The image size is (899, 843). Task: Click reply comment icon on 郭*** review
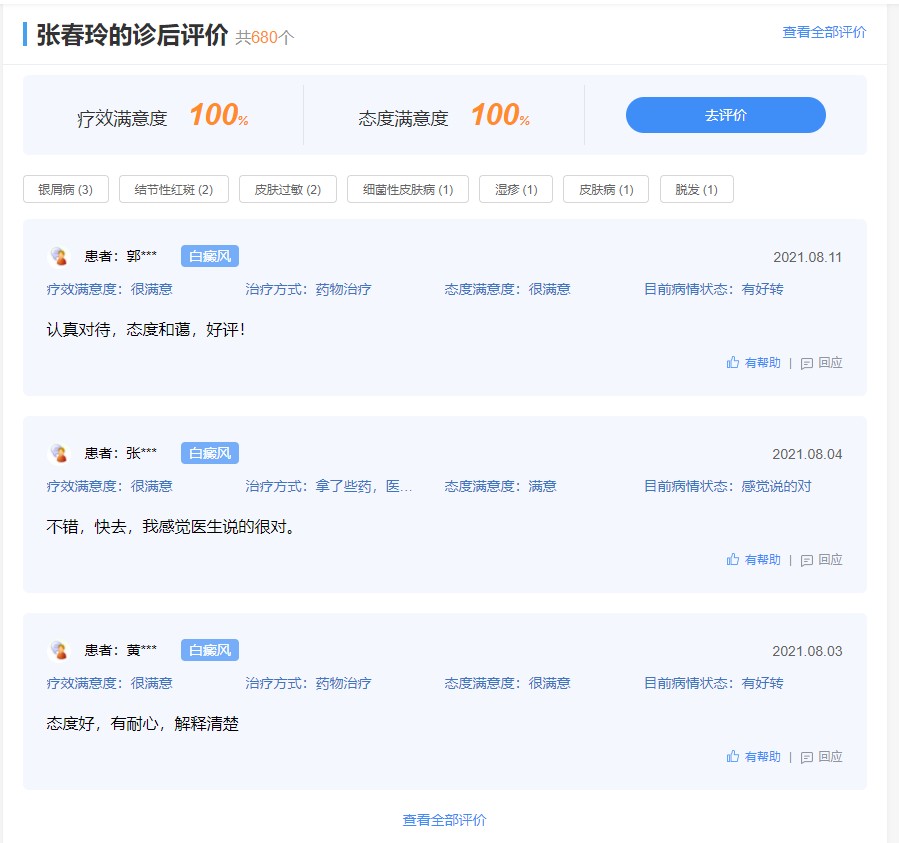pos(807,364)
